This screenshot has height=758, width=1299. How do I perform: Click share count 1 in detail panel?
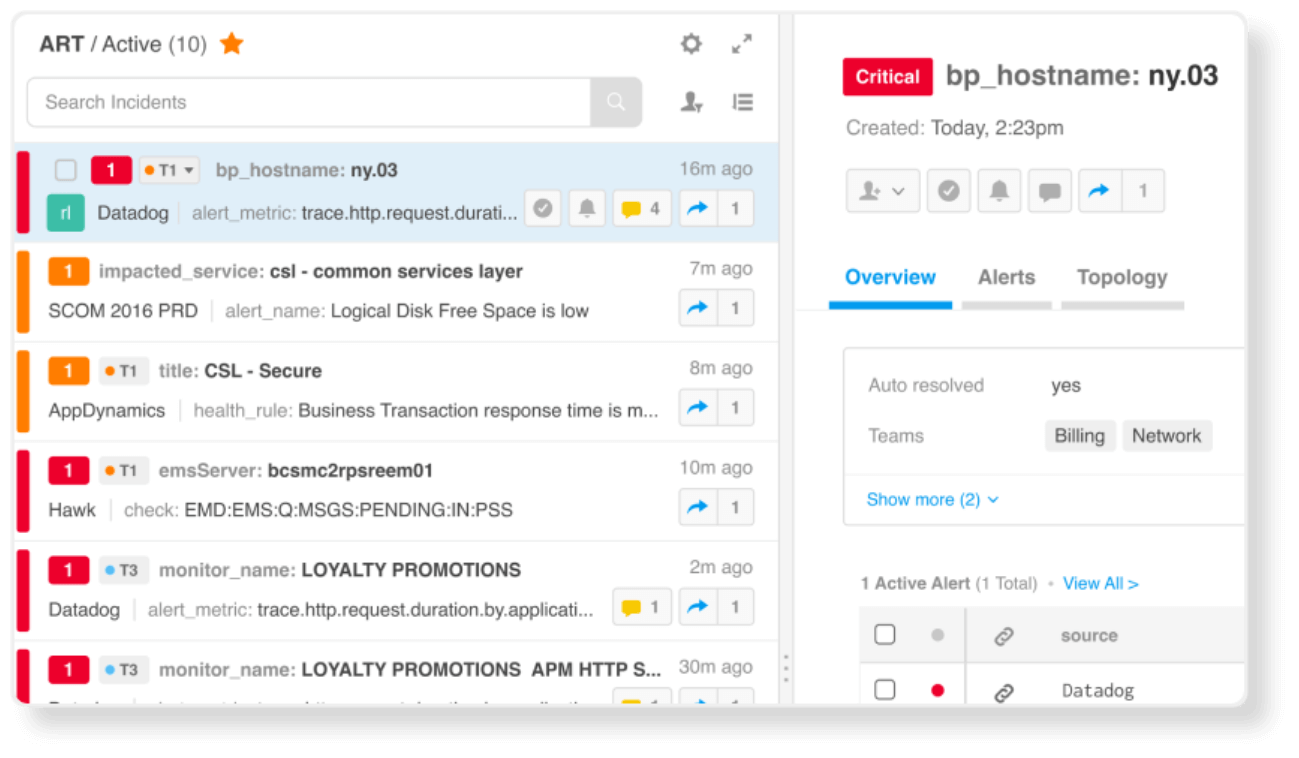(x=1143, y=191)
